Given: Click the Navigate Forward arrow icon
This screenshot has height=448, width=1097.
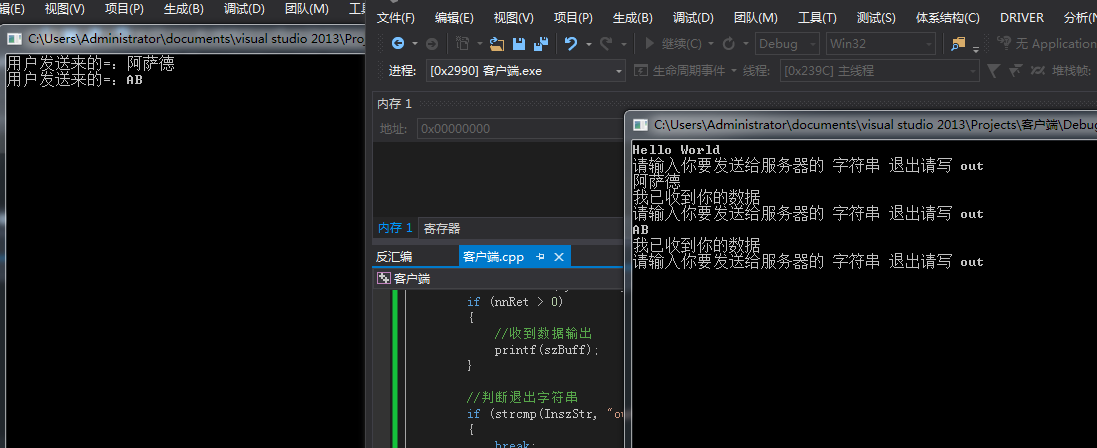Looking at the screenshot, I should pyautogui.click(x=432, y=43).
